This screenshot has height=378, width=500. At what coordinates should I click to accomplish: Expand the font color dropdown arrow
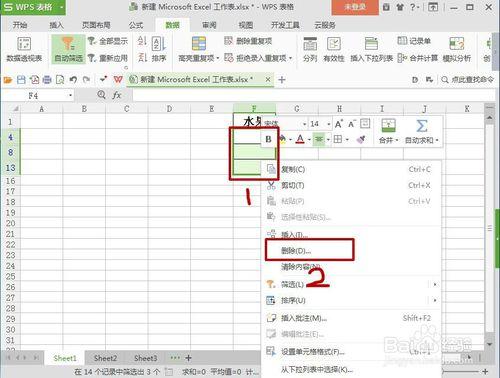pyautogui.click(x=308, y=140)
